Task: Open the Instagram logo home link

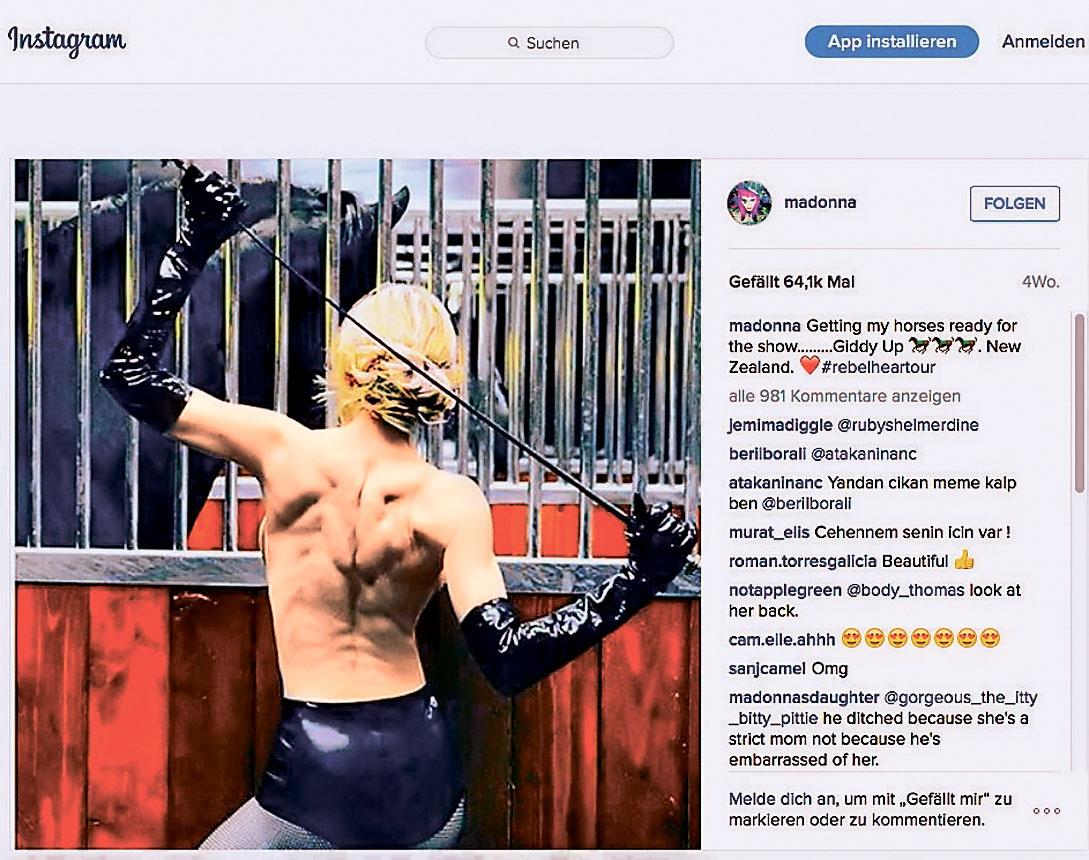Action: point(67,40)
